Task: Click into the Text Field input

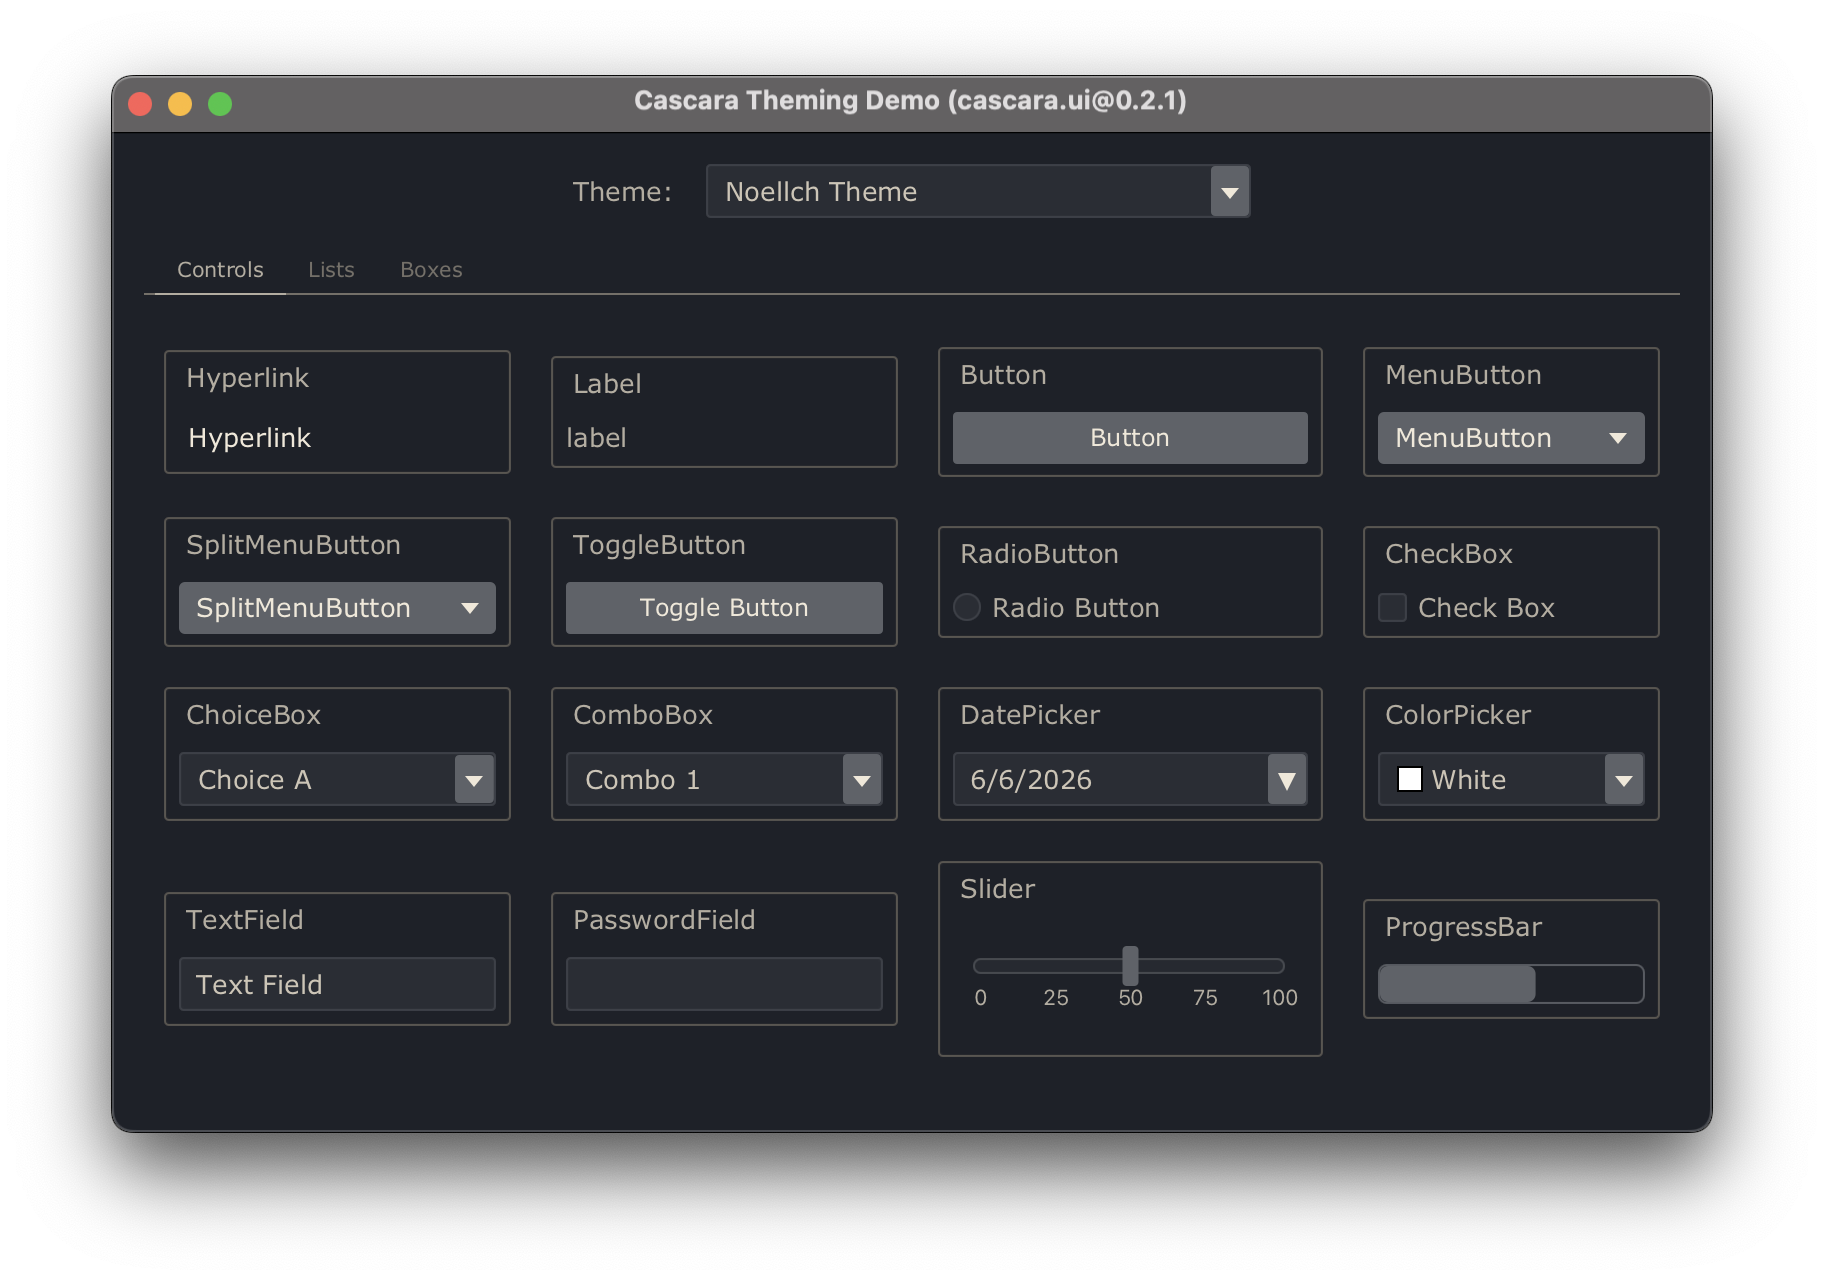Action: [x=337, y=984]
